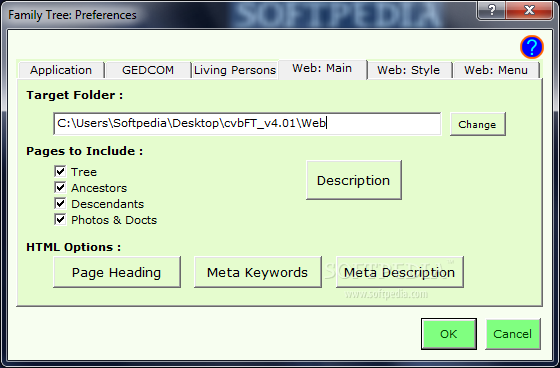Image resolution: width=560 pixels, height=368 pixels.
Task: Confirm preferences with OK
Action: pyautogui.click(x=449, y=334)
